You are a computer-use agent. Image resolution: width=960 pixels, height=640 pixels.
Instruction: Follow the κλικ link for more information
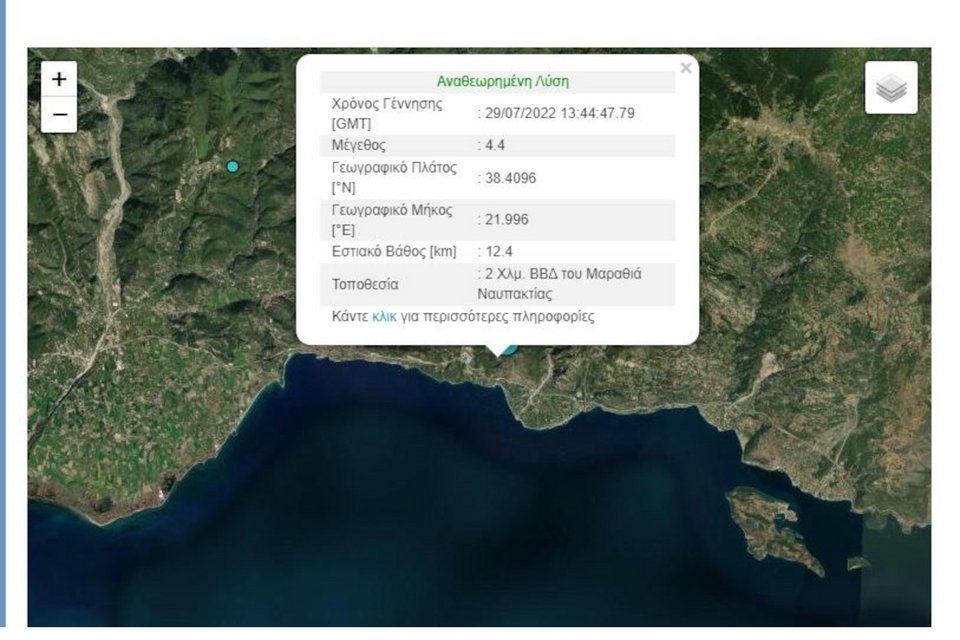pos(384,316)
